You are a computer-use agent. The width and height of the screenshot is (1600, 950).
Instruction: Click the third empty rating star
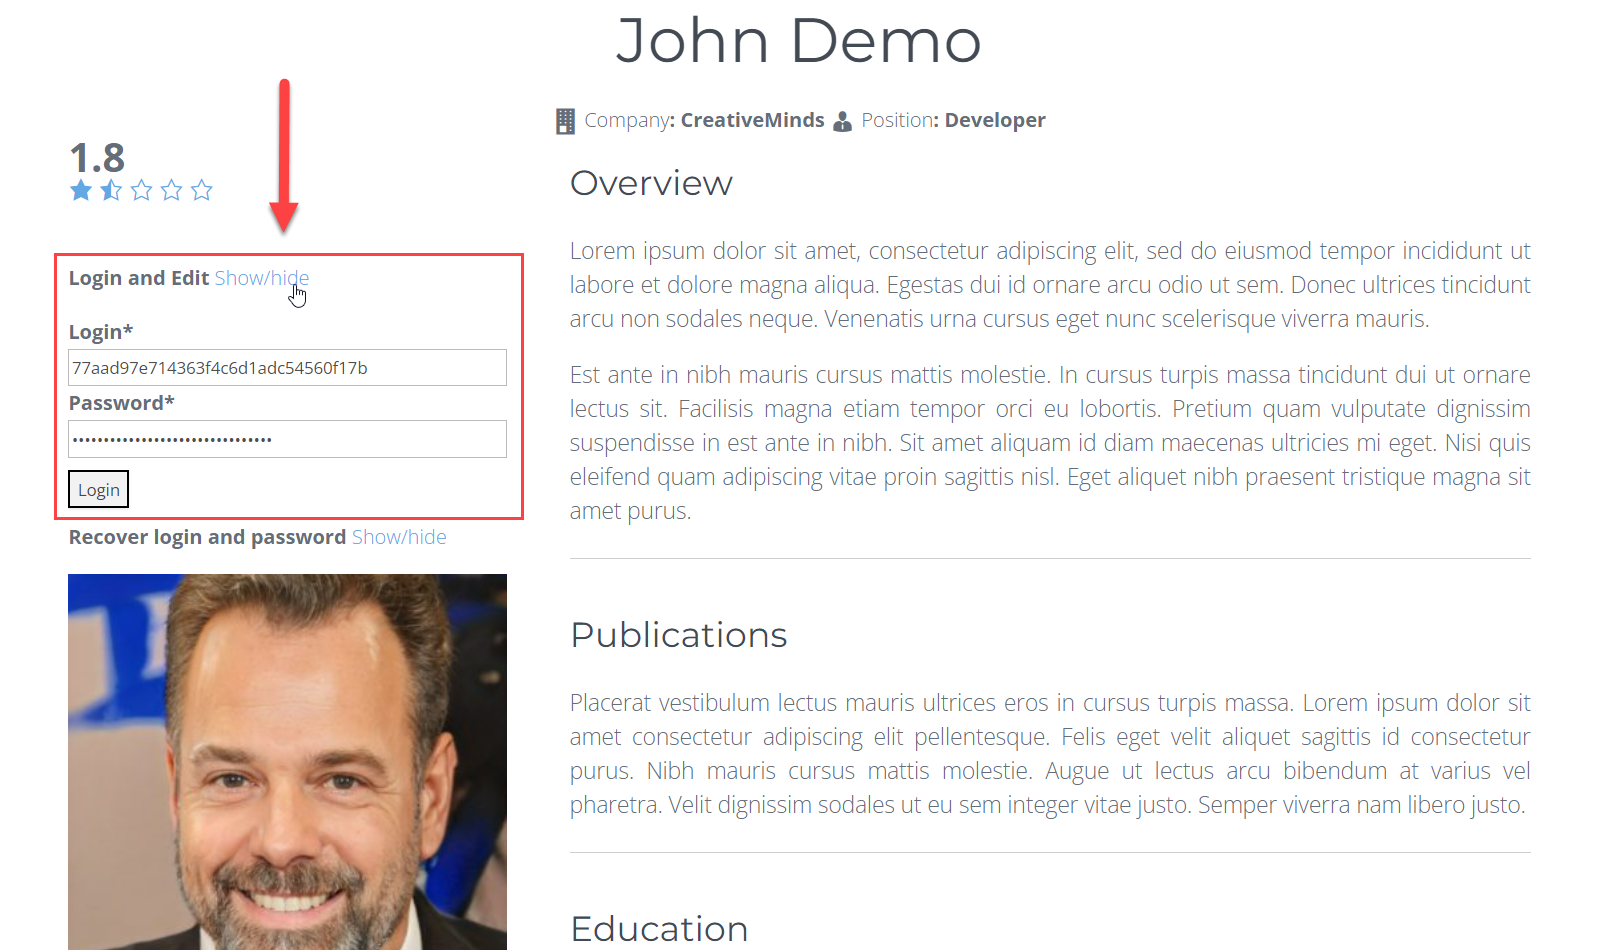point(141,190)
